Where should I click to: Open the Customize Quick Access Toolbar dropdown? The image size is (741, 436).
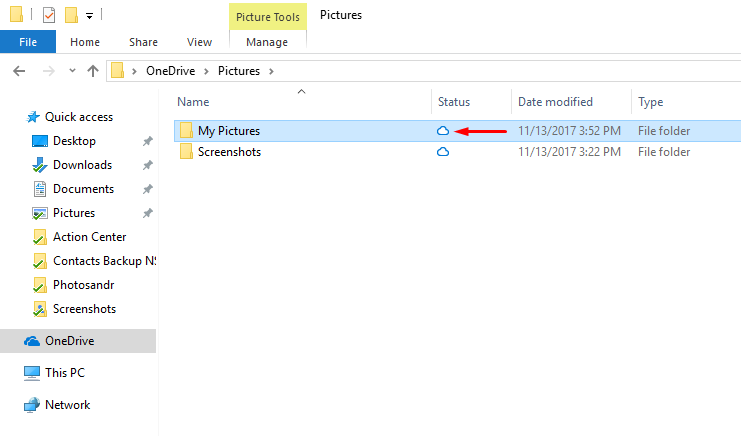(x=89, y=16)
